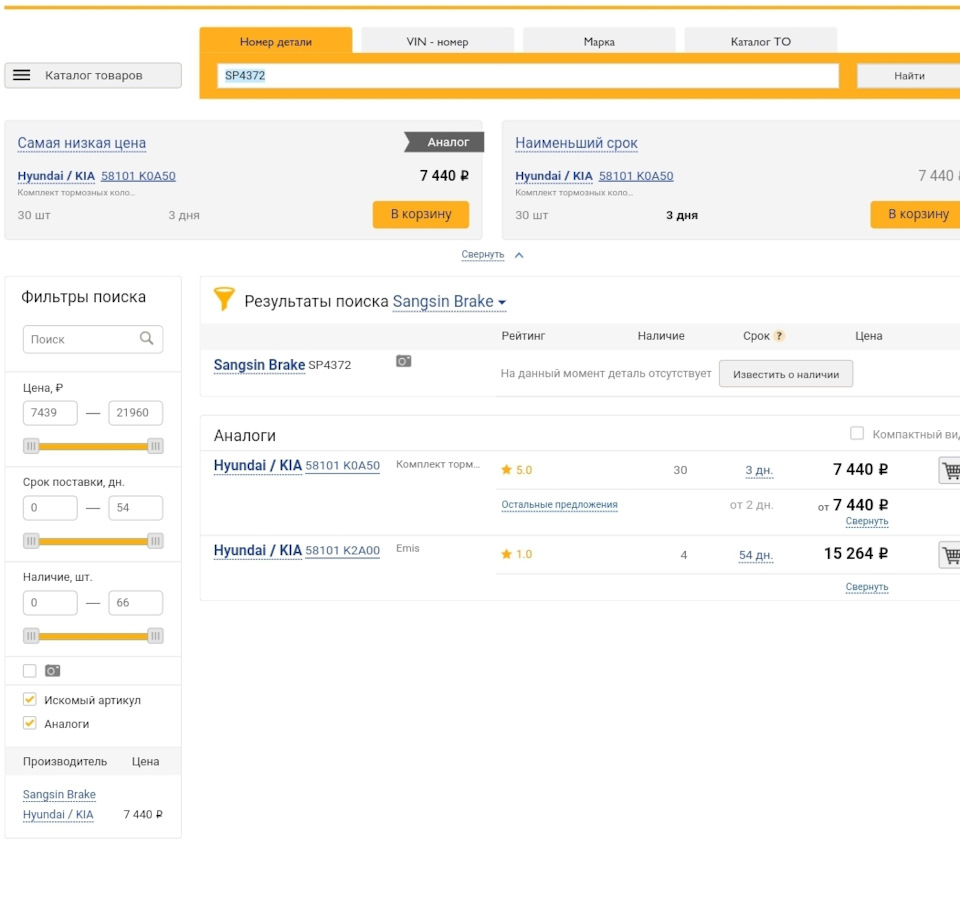The image size is (960, 897).
Task: Open 58101 K0A50 link in Самая низкая цена card
Action: point(138,176)
